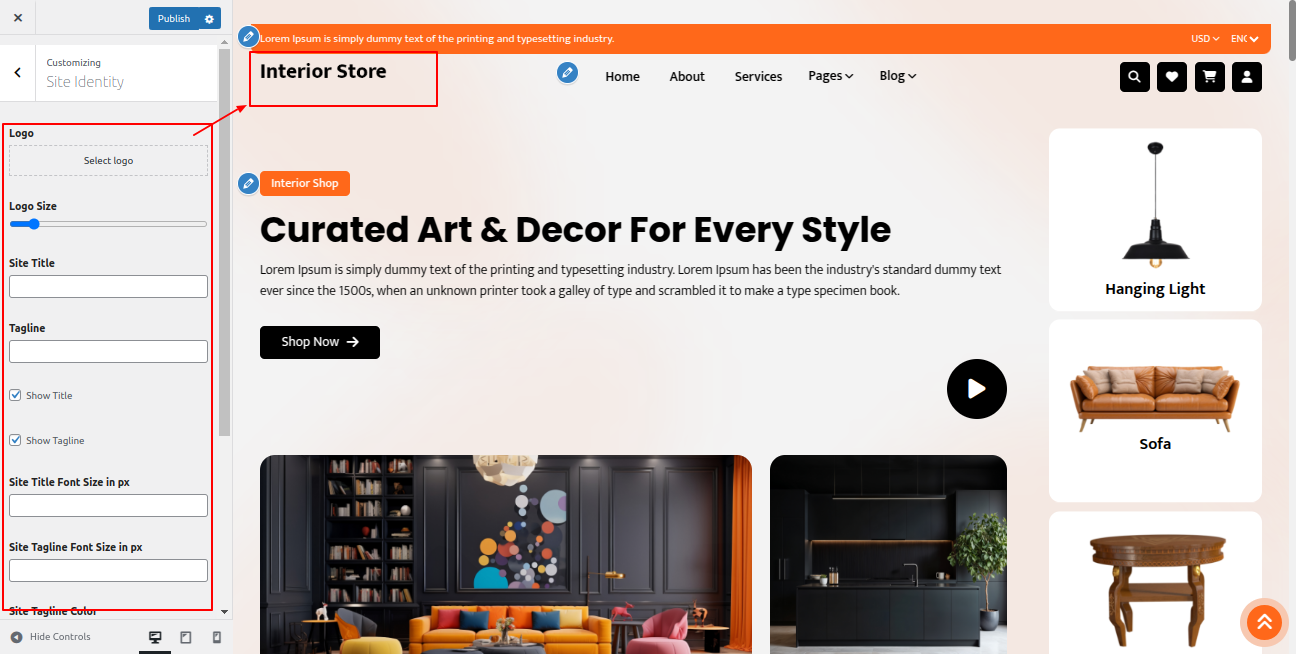Click the scroll-to-top orange arrow button
Image resolution: width=1296 pixels, height=654 pixels.
(x=1264, y=622)
